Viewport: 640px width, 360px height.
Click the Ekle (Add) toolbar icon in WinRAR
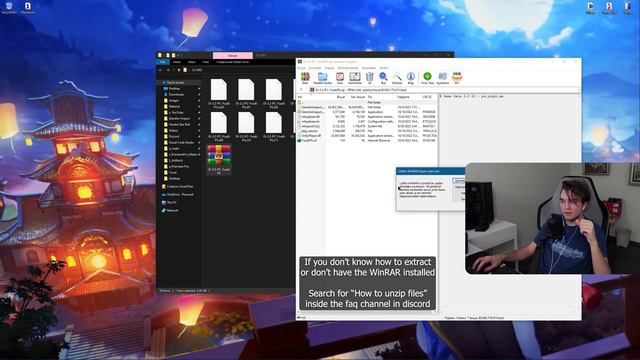(x=305, y=78)
